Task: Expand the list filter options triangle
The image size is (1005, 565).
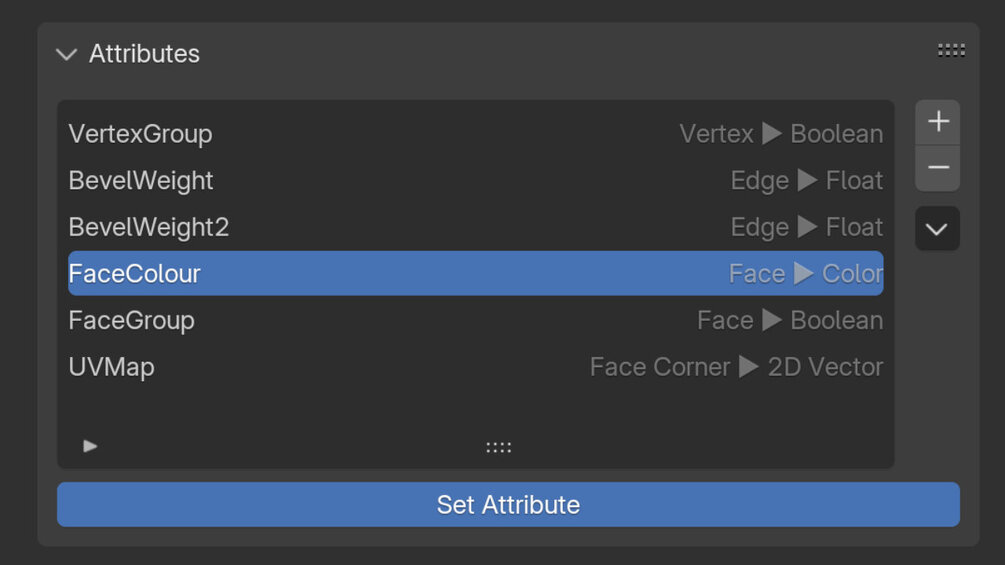Action: [90, 446]
